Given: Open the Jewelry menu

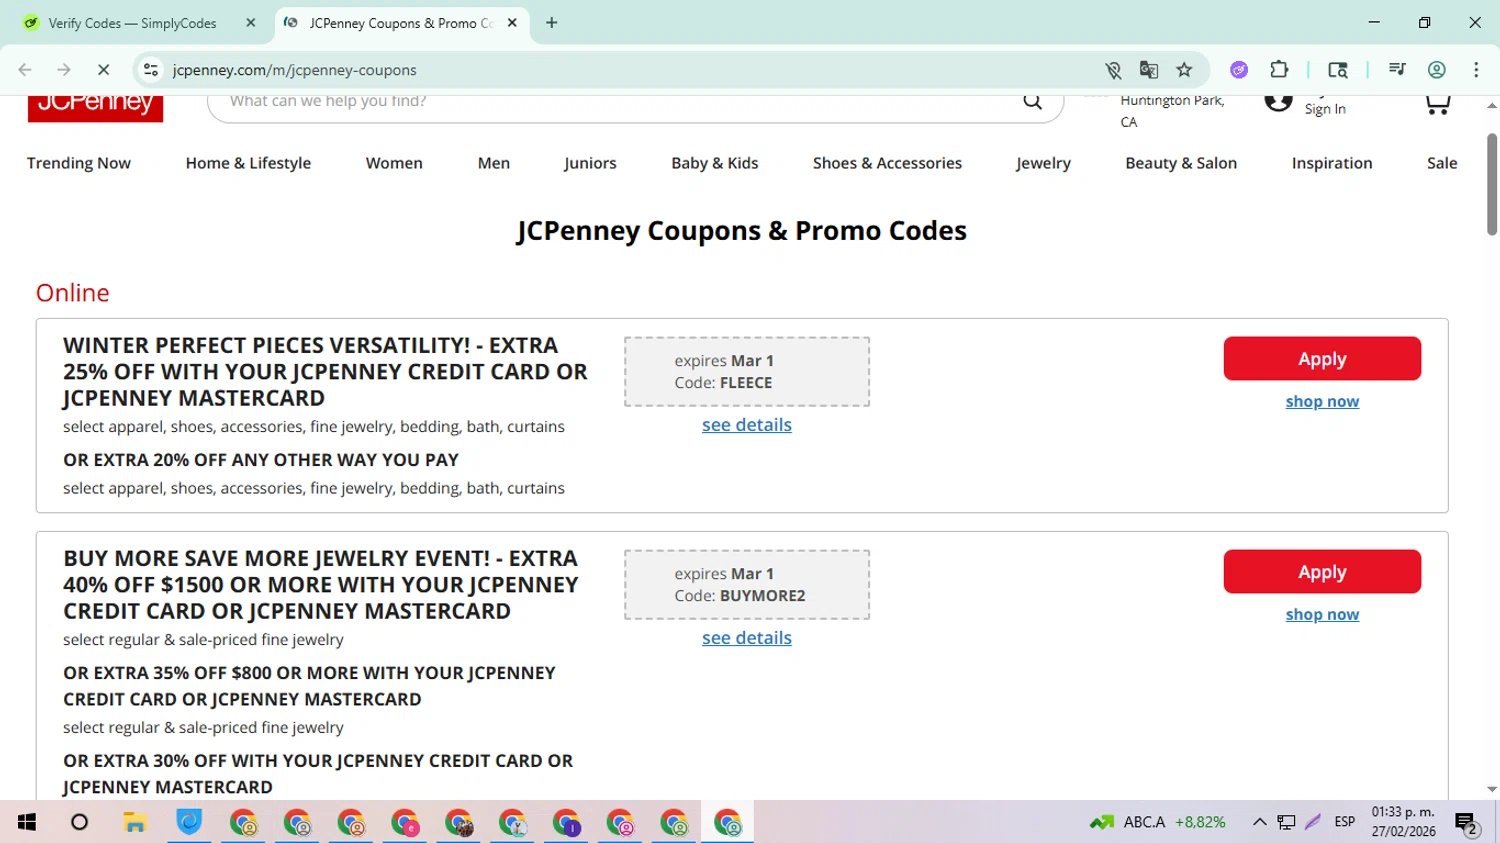Looking at the screenshot, I should click(x=1043, y=163).
